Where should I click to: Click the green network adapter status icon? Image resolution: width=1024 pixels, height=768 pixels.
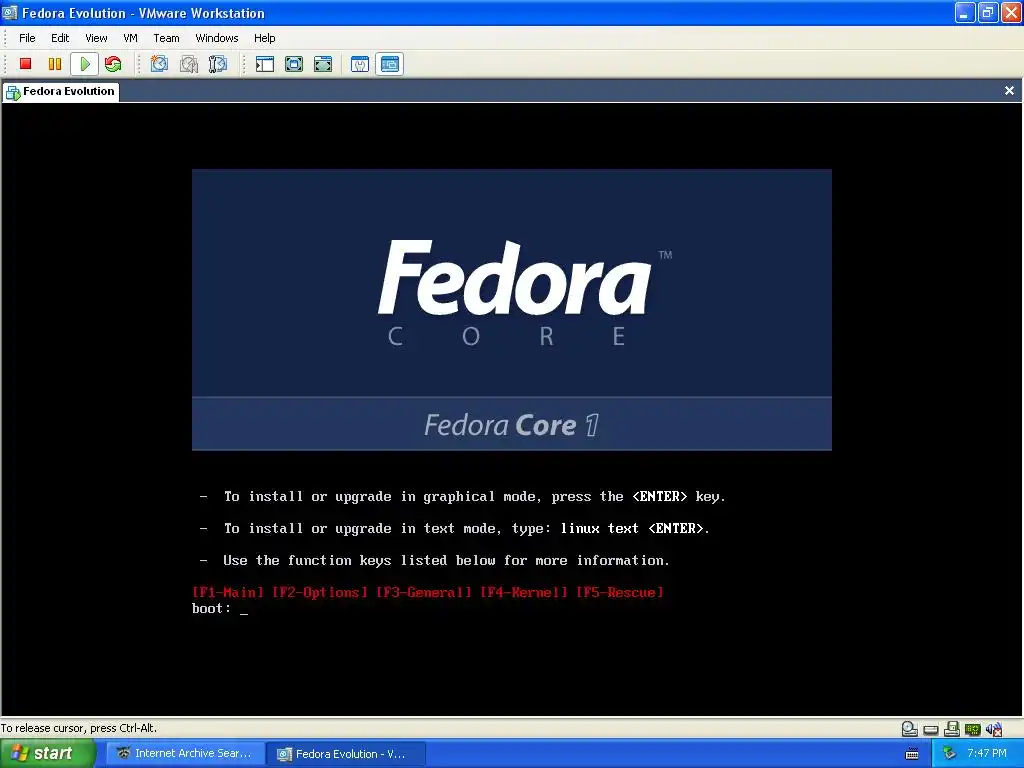click(x=972, y=729)
